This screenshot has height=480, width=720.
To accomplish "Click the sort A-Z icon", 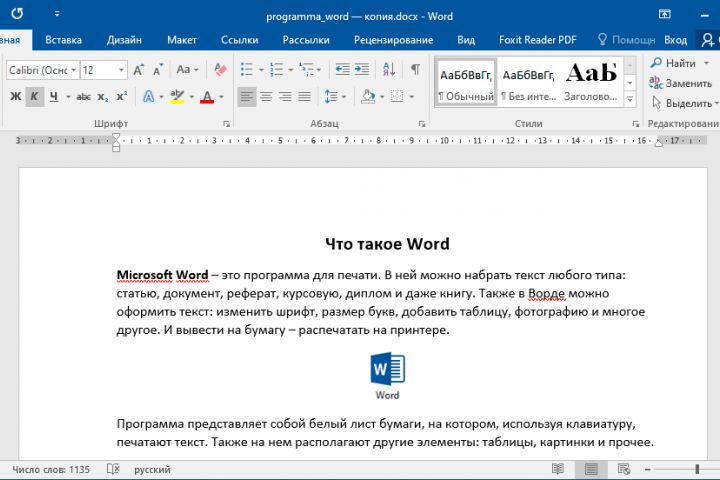I will pos(389,70).
